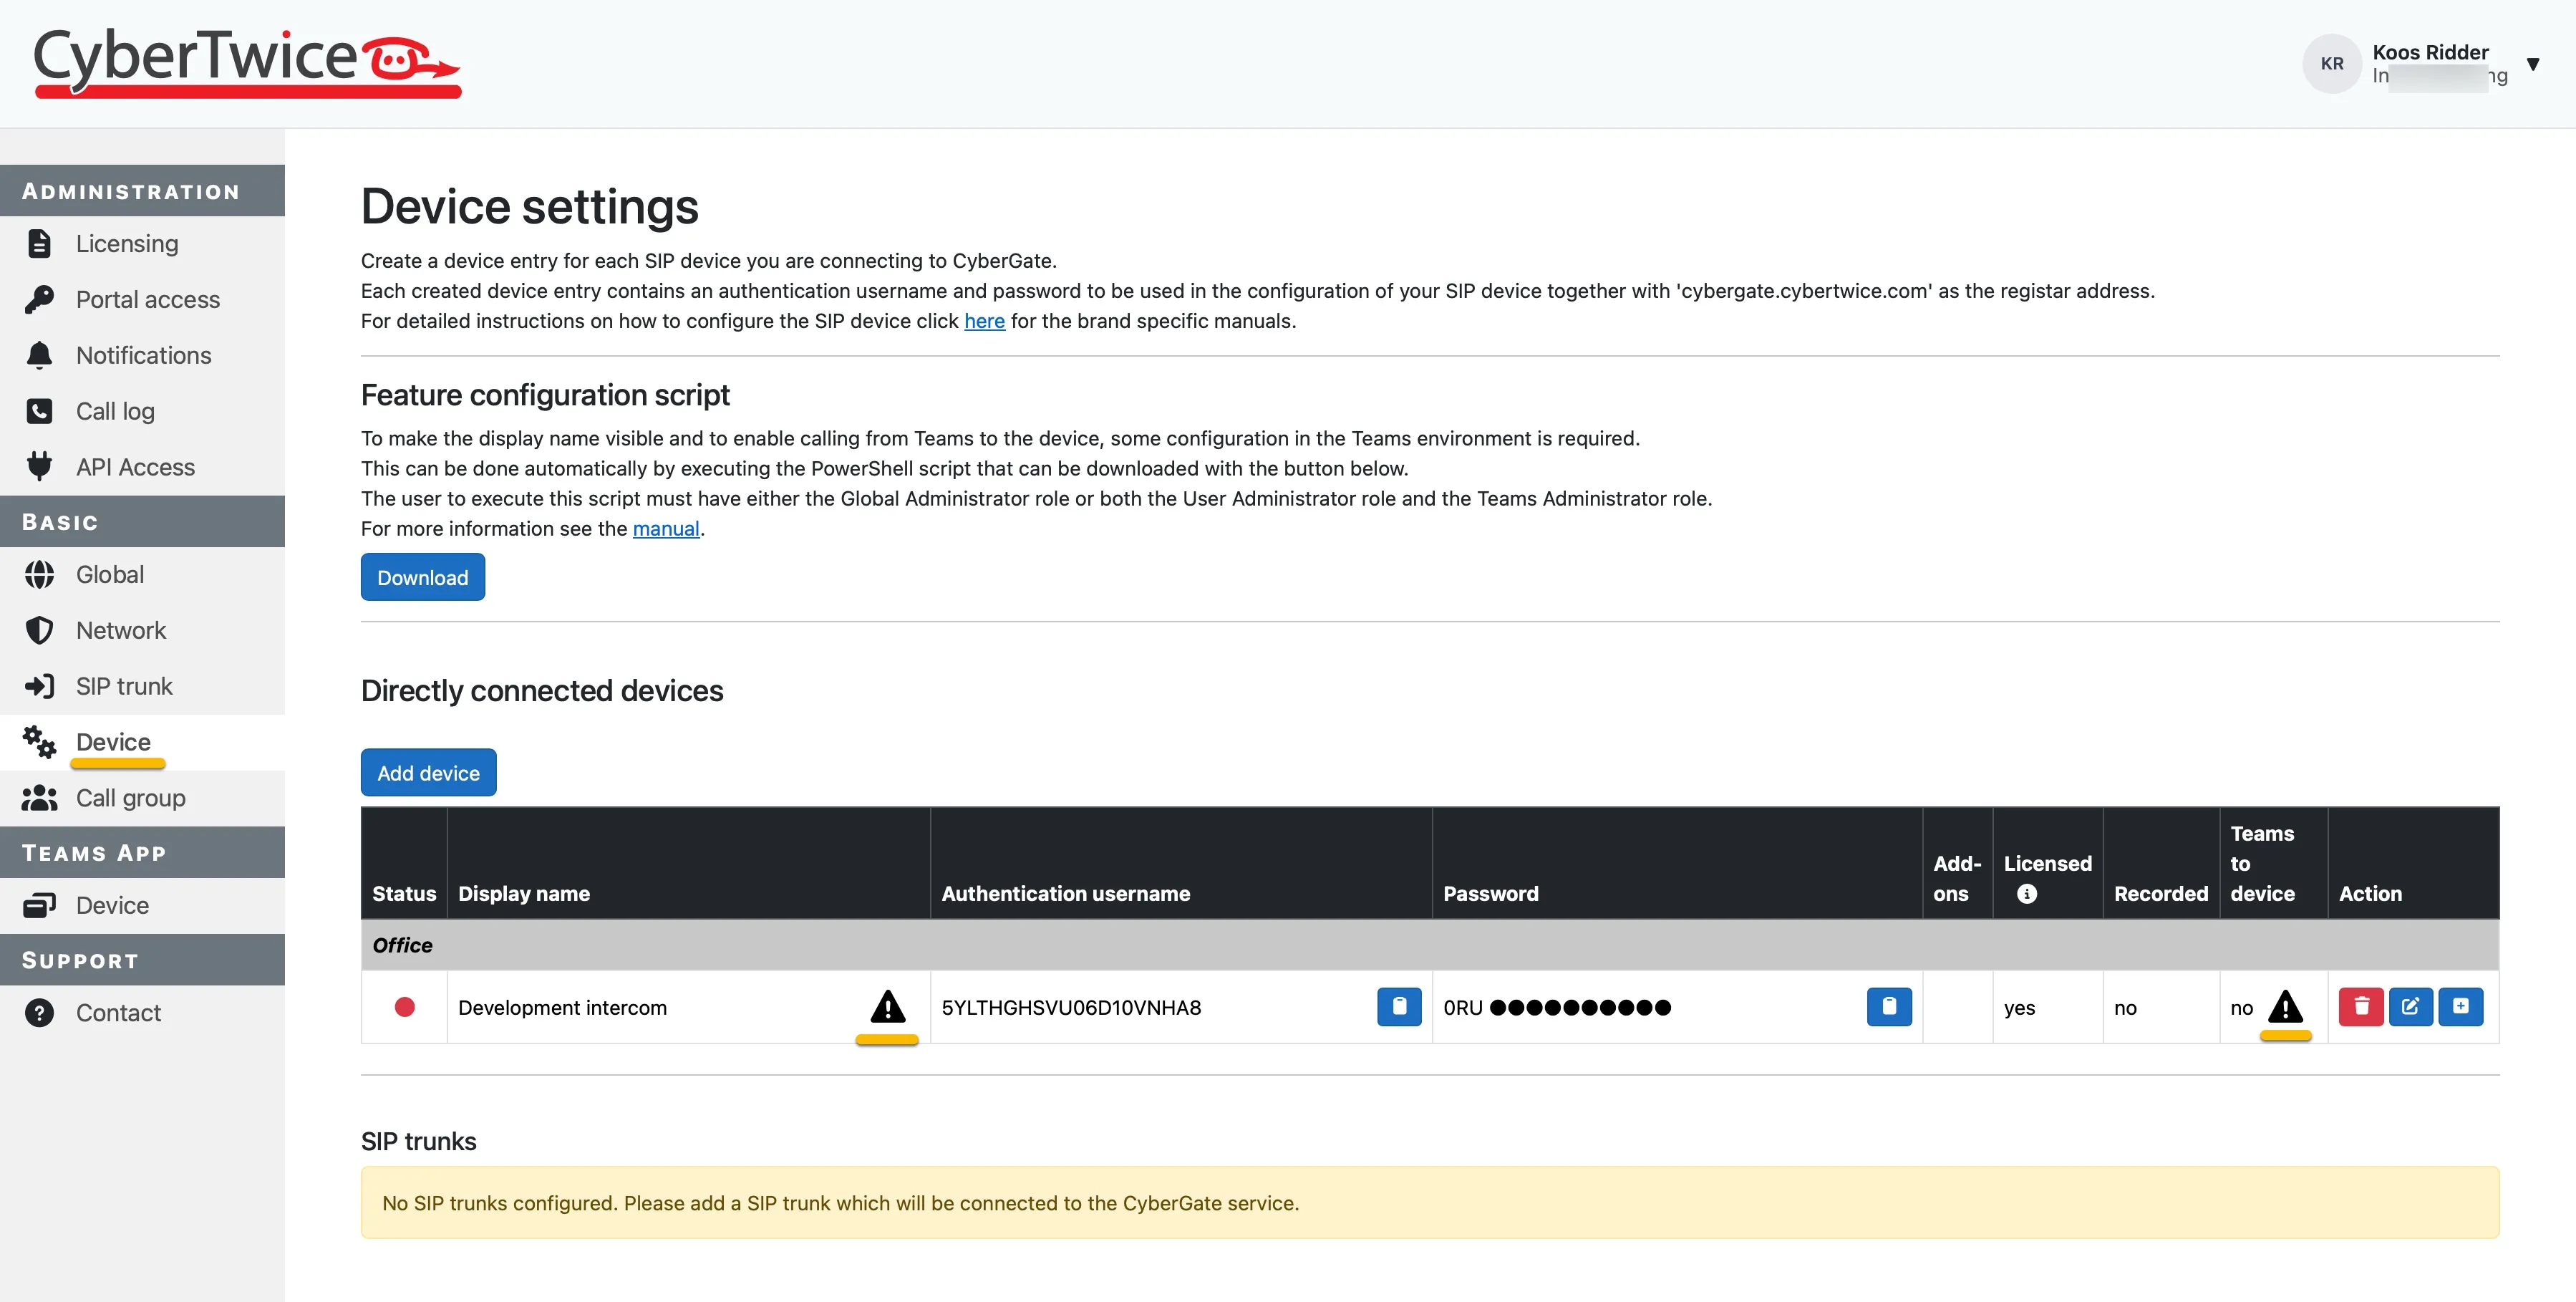
Task: Click the KR user avatar
Action: point(2332,63)
